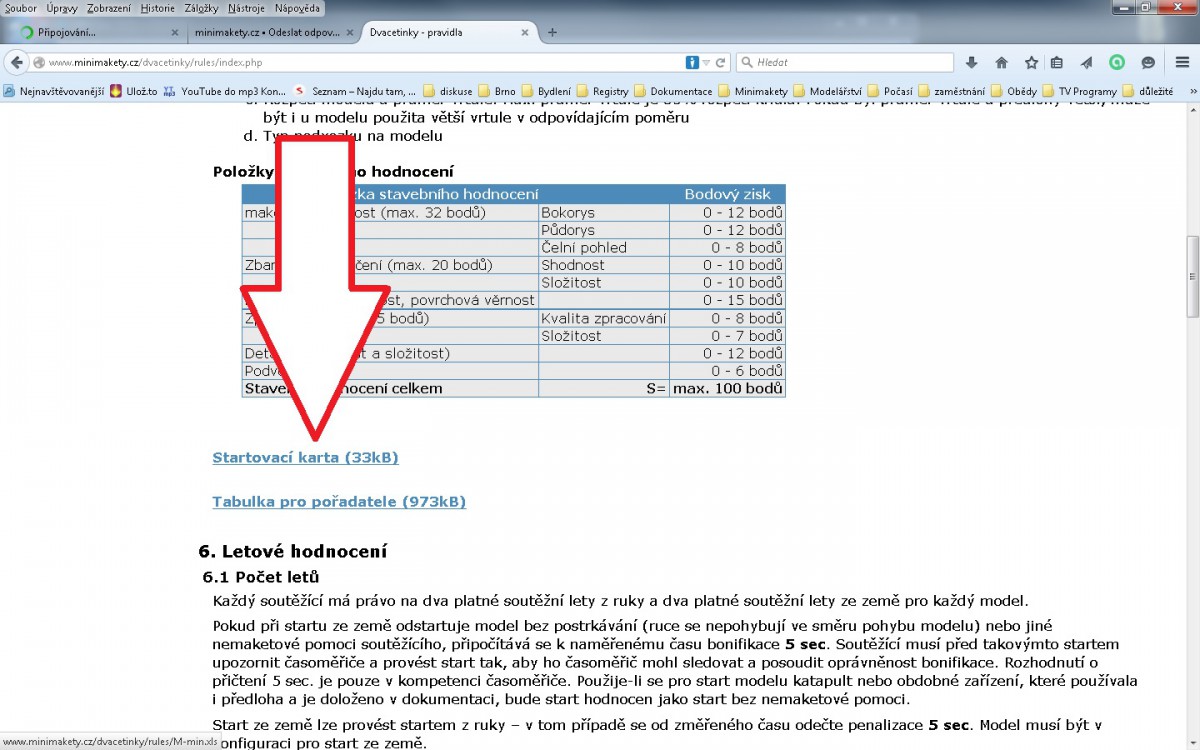This screenshot has height=750, width=1200.
Task: Go to the home page icon
Action: click(1001, 62)
